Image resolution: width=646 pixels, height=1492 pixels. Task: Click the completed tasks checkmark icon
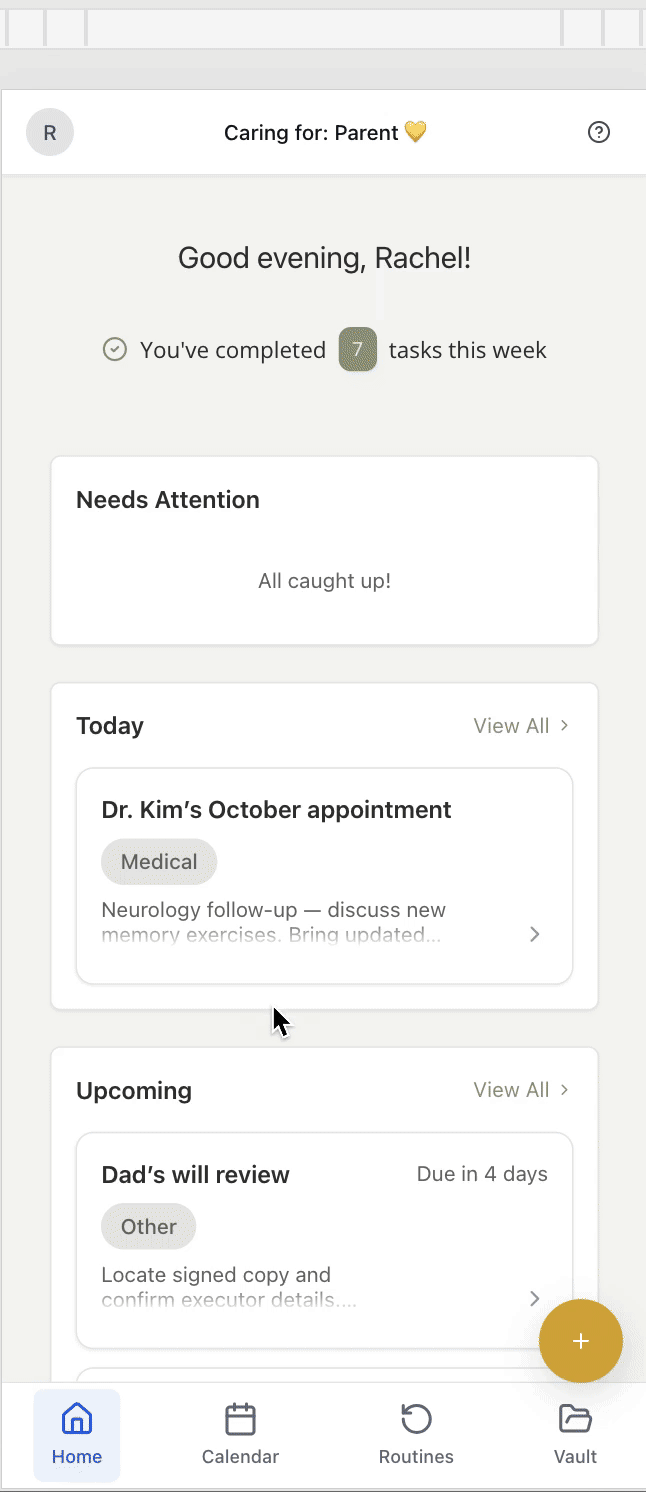(x=114, y=349)
